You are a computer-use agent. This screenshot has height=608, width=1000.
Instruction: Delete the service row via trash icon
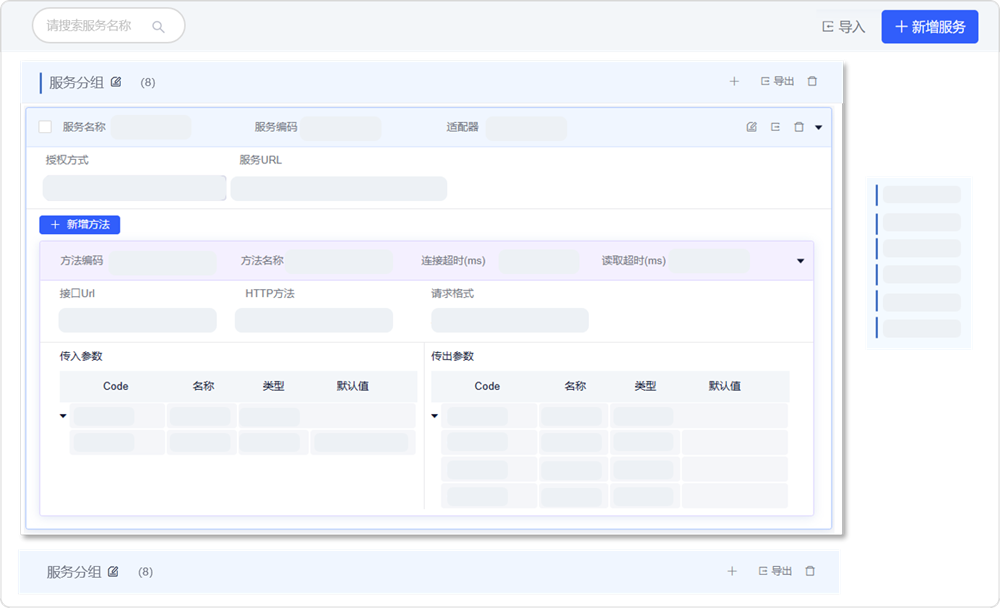click(x=798, y=127)
